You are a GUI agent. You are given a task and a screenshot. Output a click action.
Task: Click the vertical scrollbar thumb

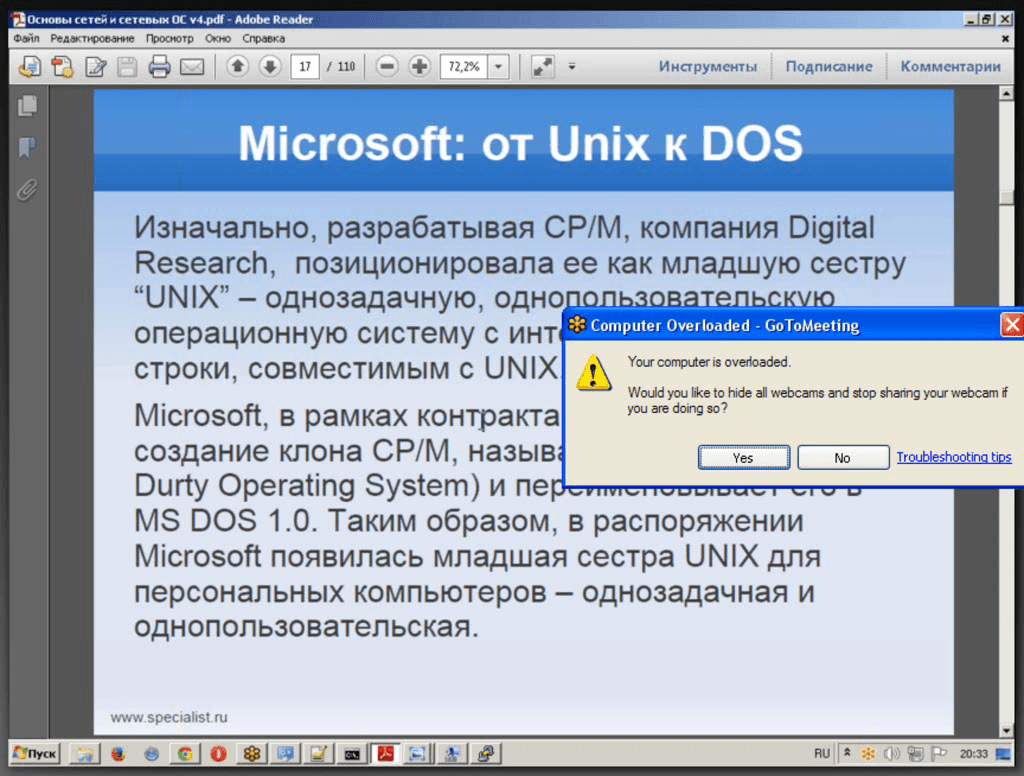click(x=1006, y=198)
